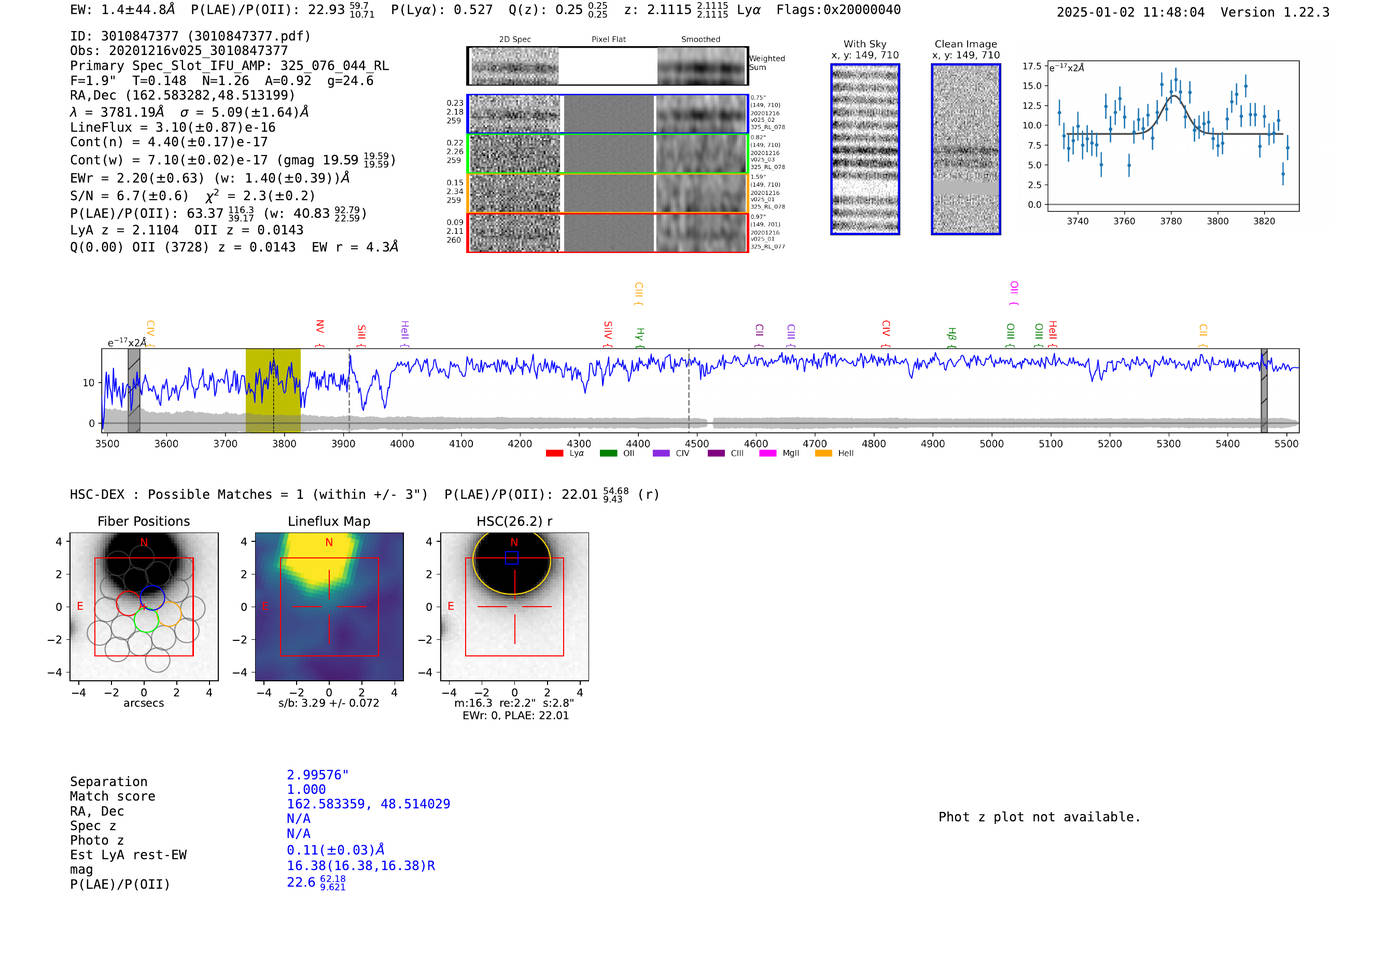Select the Q(0.00) OII (3728) solution line
Screen dimensions: 1400x953
coord(234,247)
